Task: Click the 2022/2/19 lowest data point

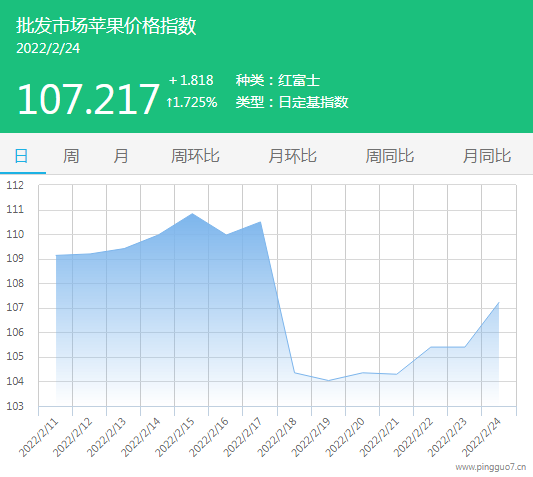Action: 328,380
